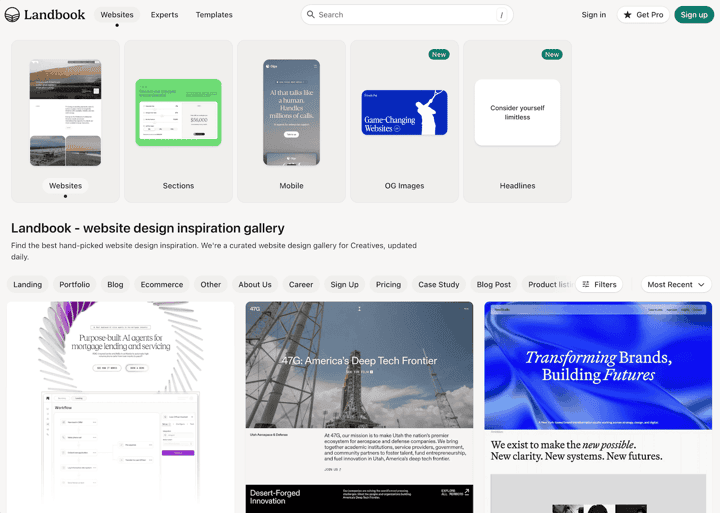The image size is (720, 513).
Task: Select the Mobile category card
Action: [x=291, y=121]
